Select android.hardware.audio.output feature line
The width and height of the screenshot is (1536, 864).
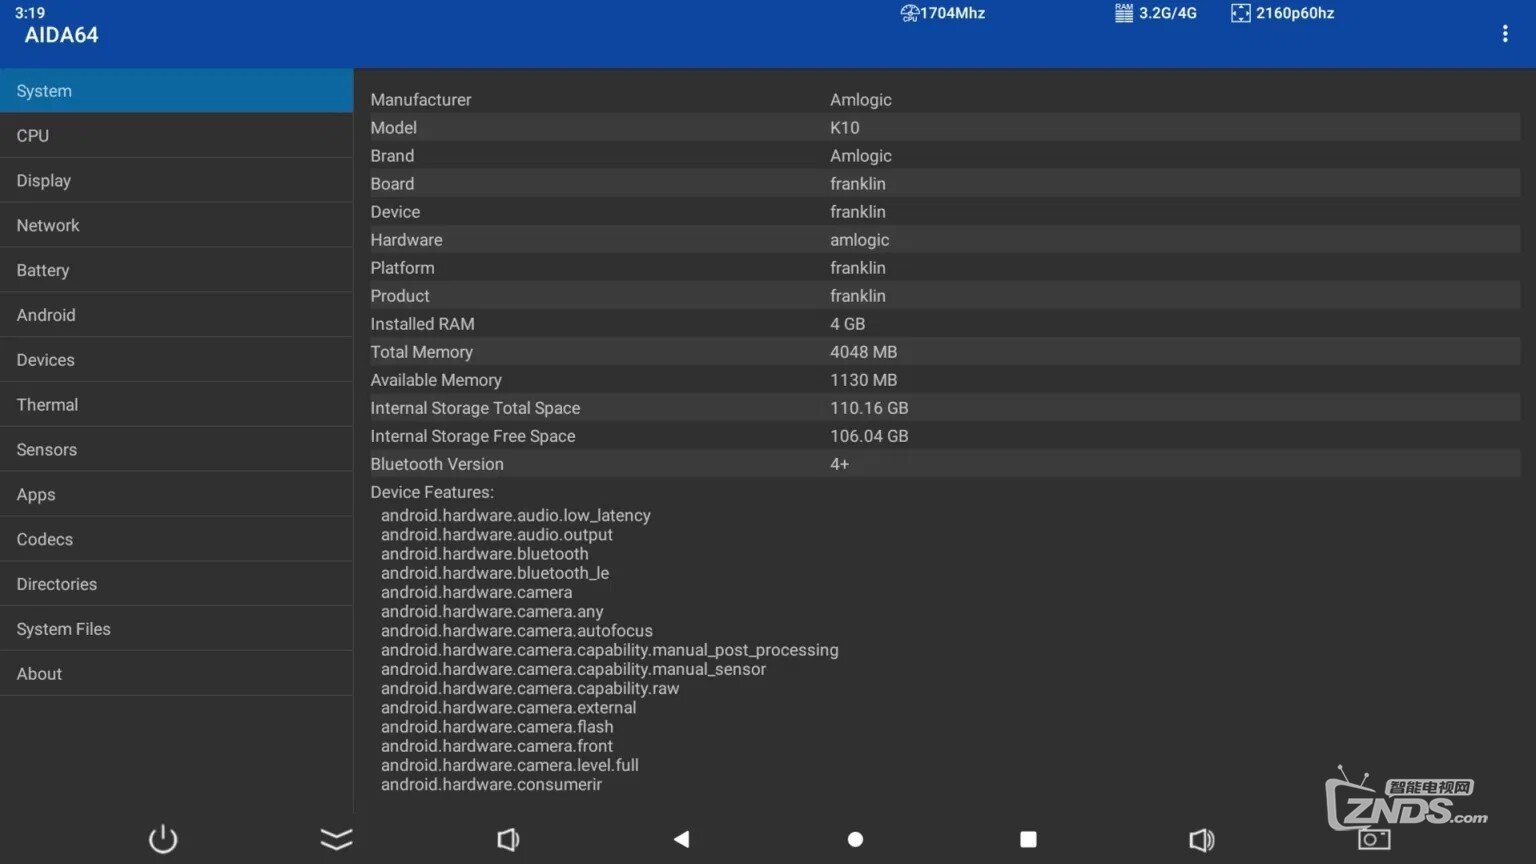[x=497, y=535]
